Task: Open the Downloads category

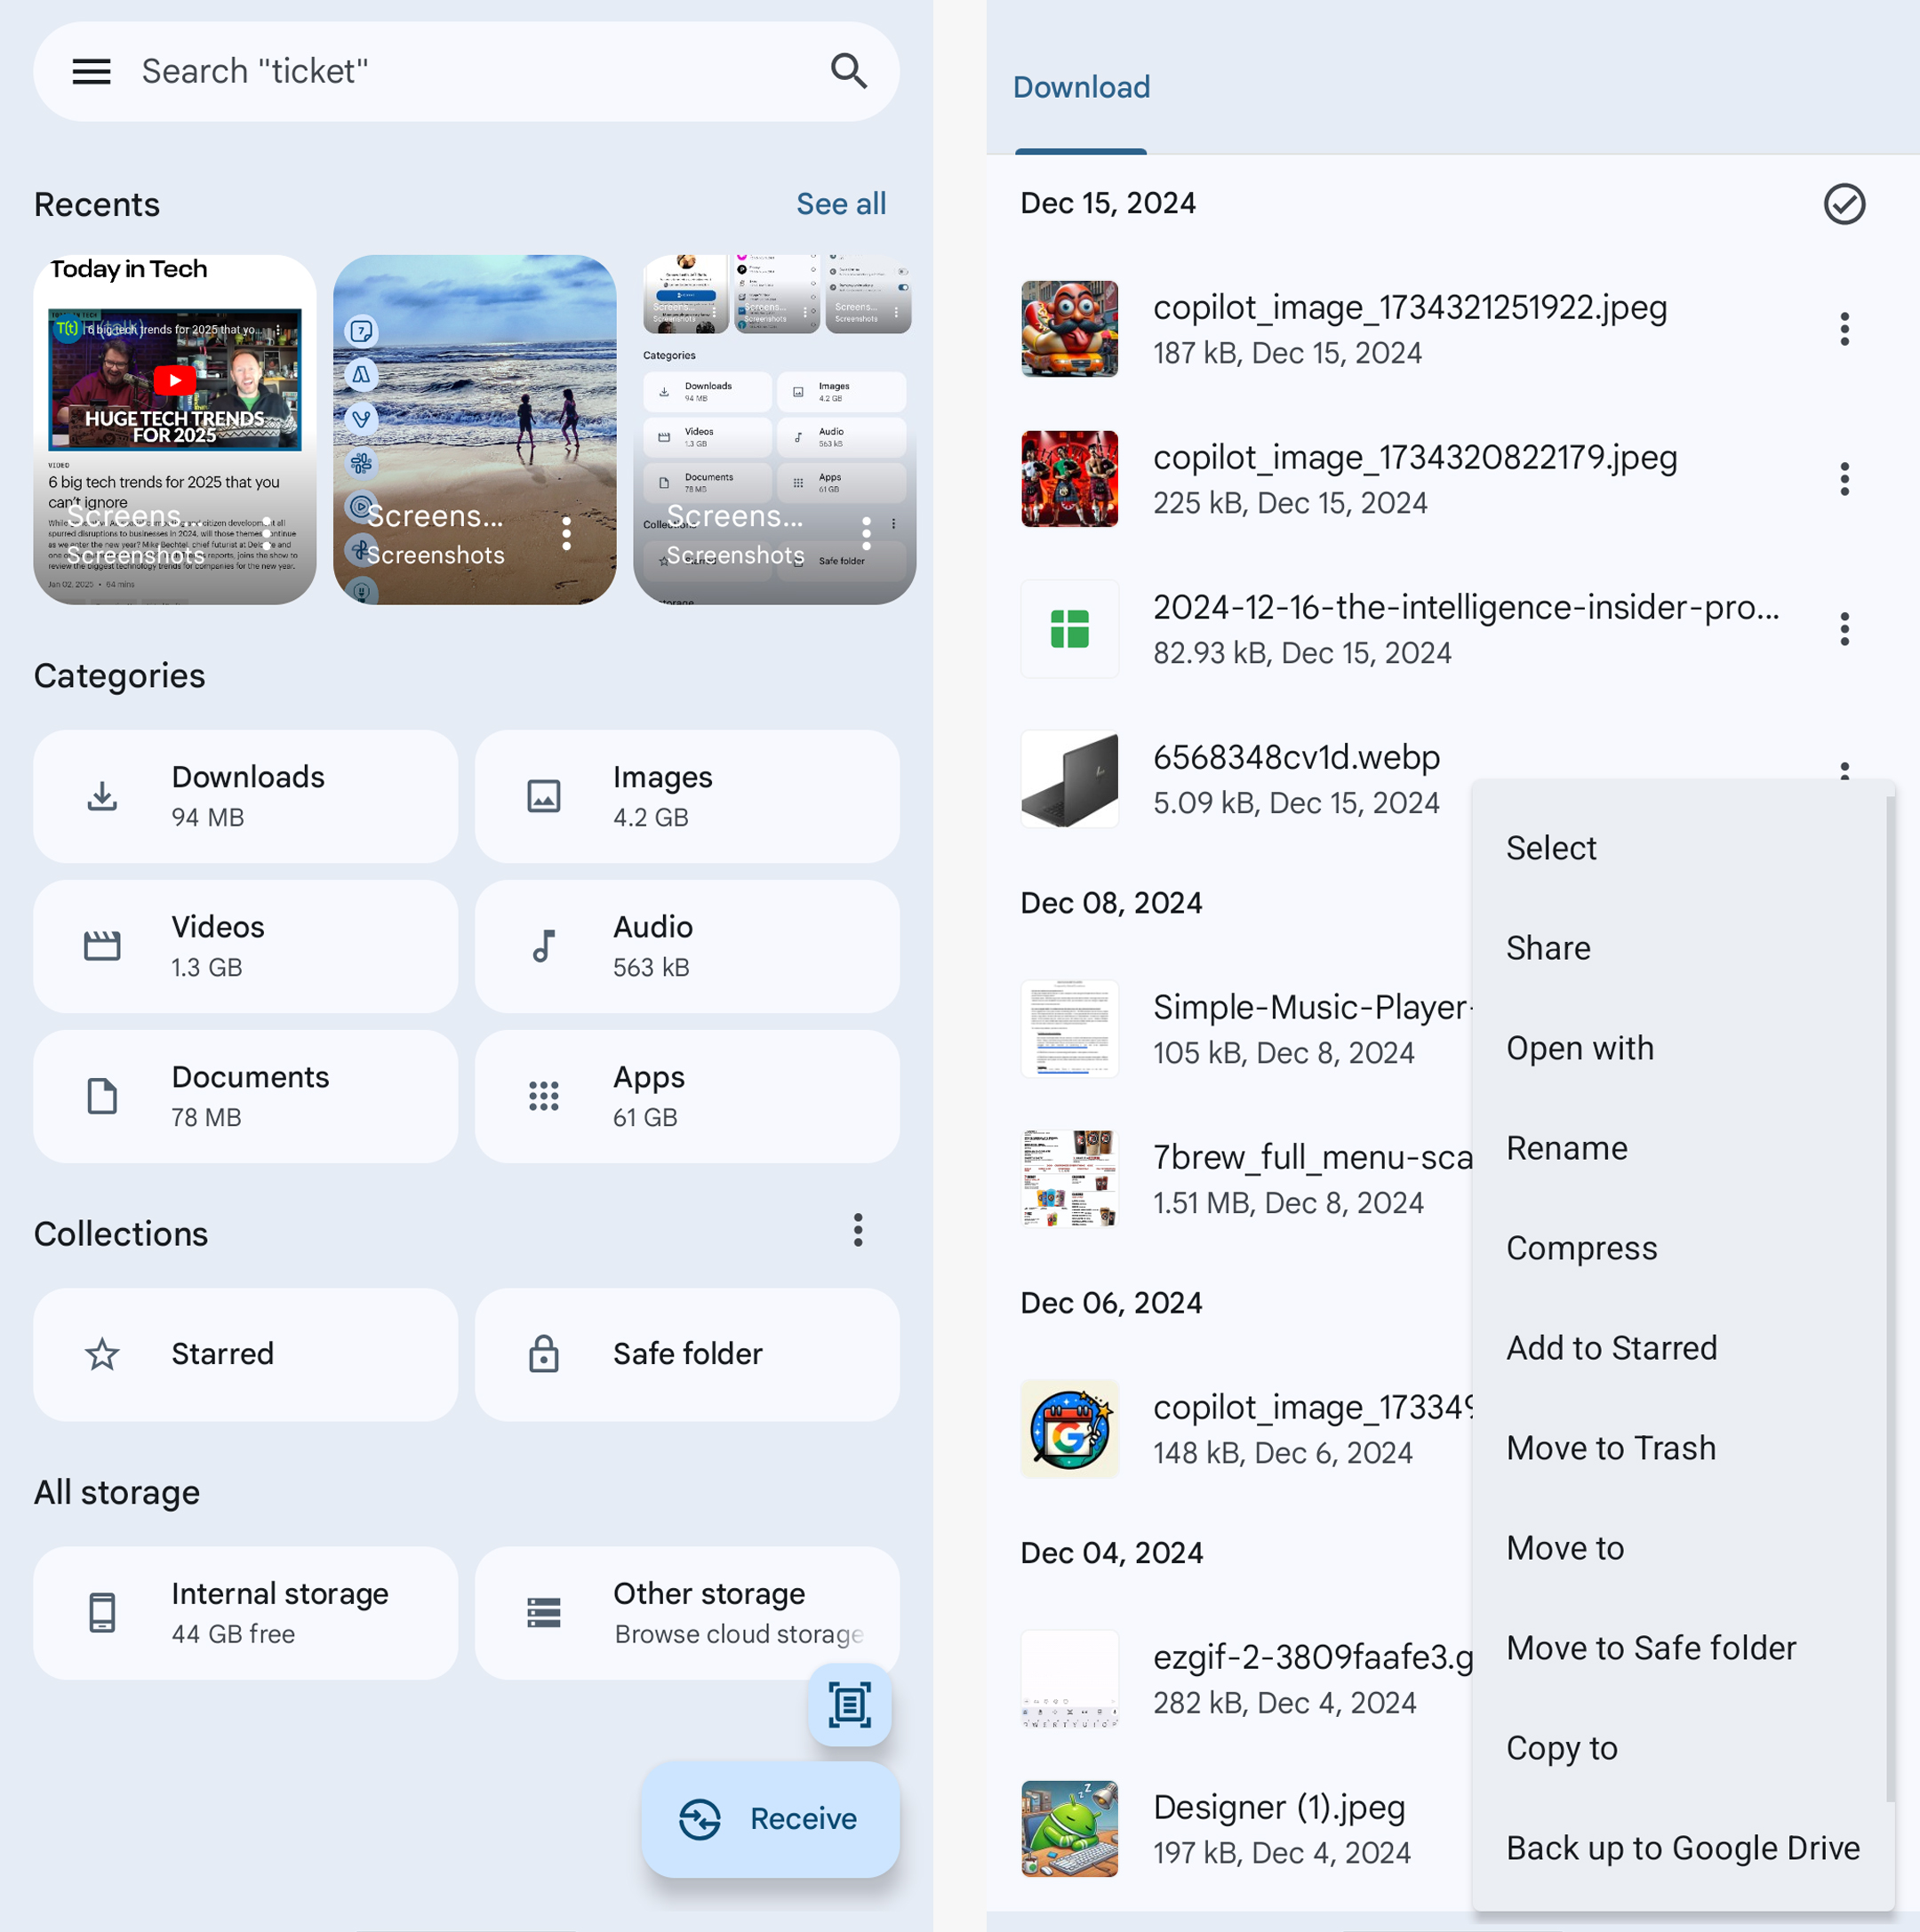Action: 245,795
